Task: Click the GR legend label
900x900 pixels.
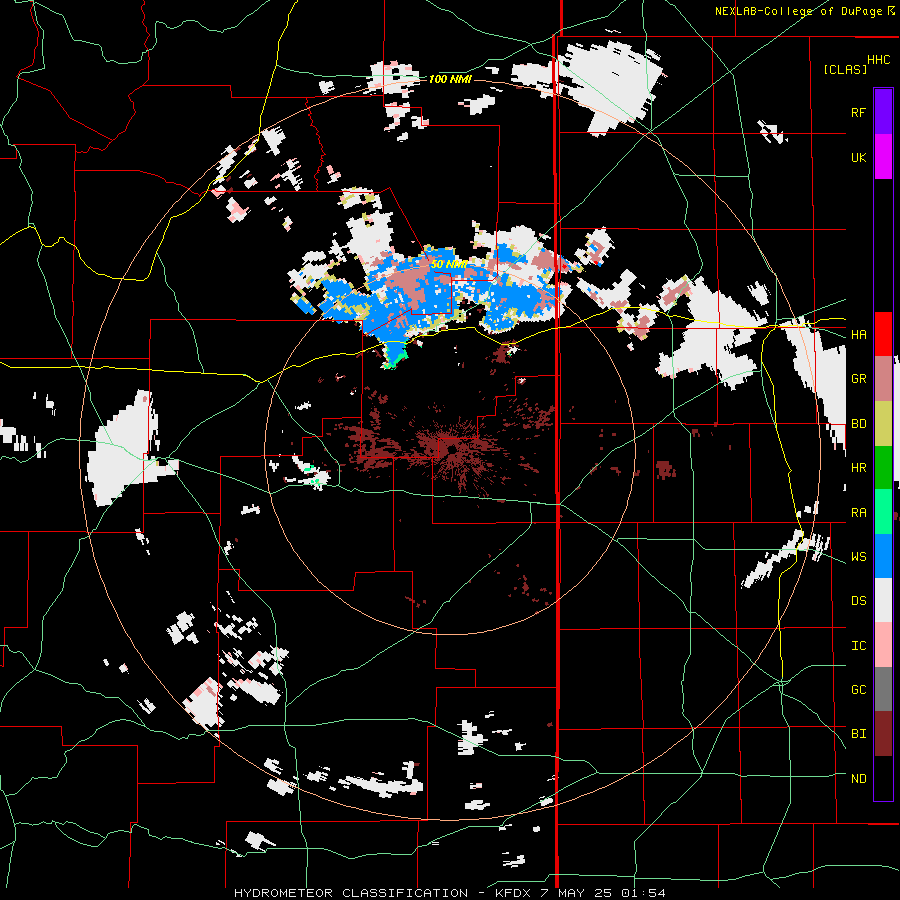Action: pyautogui.click(x=858, y=379)
